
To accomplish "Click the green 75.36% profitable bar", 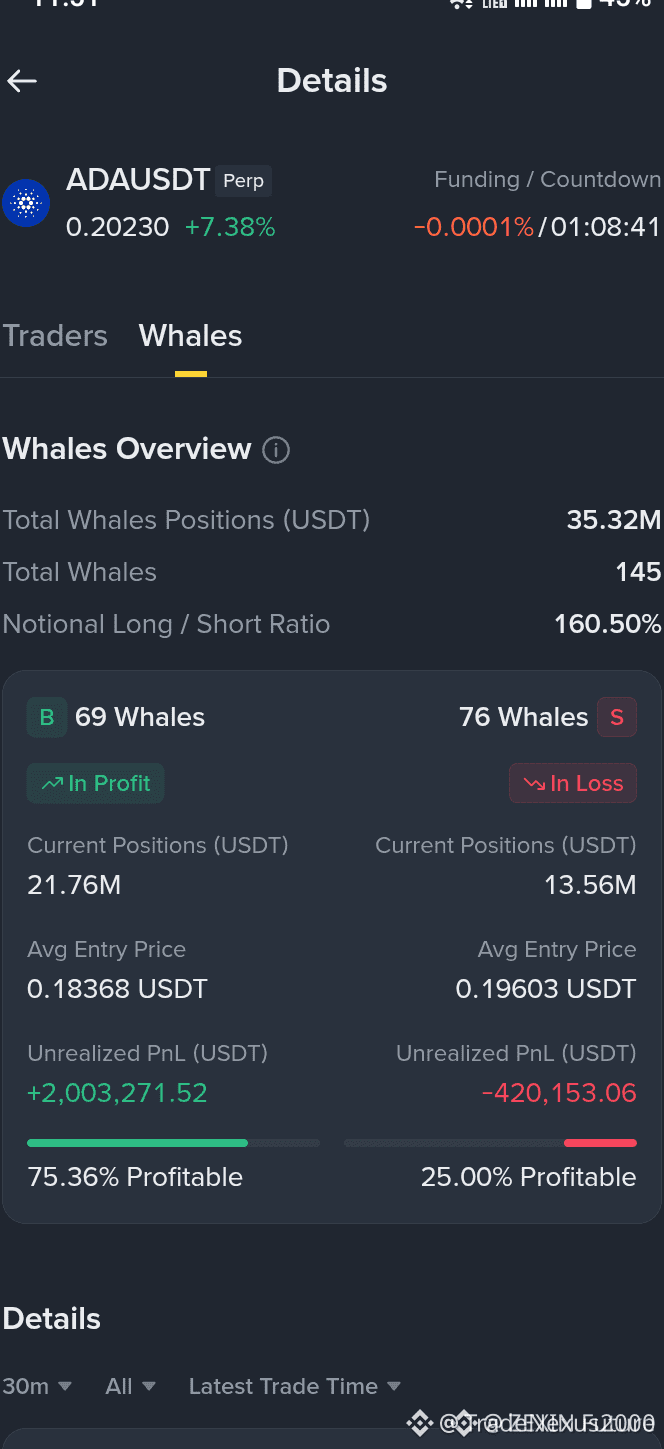I will [137, 1142].
